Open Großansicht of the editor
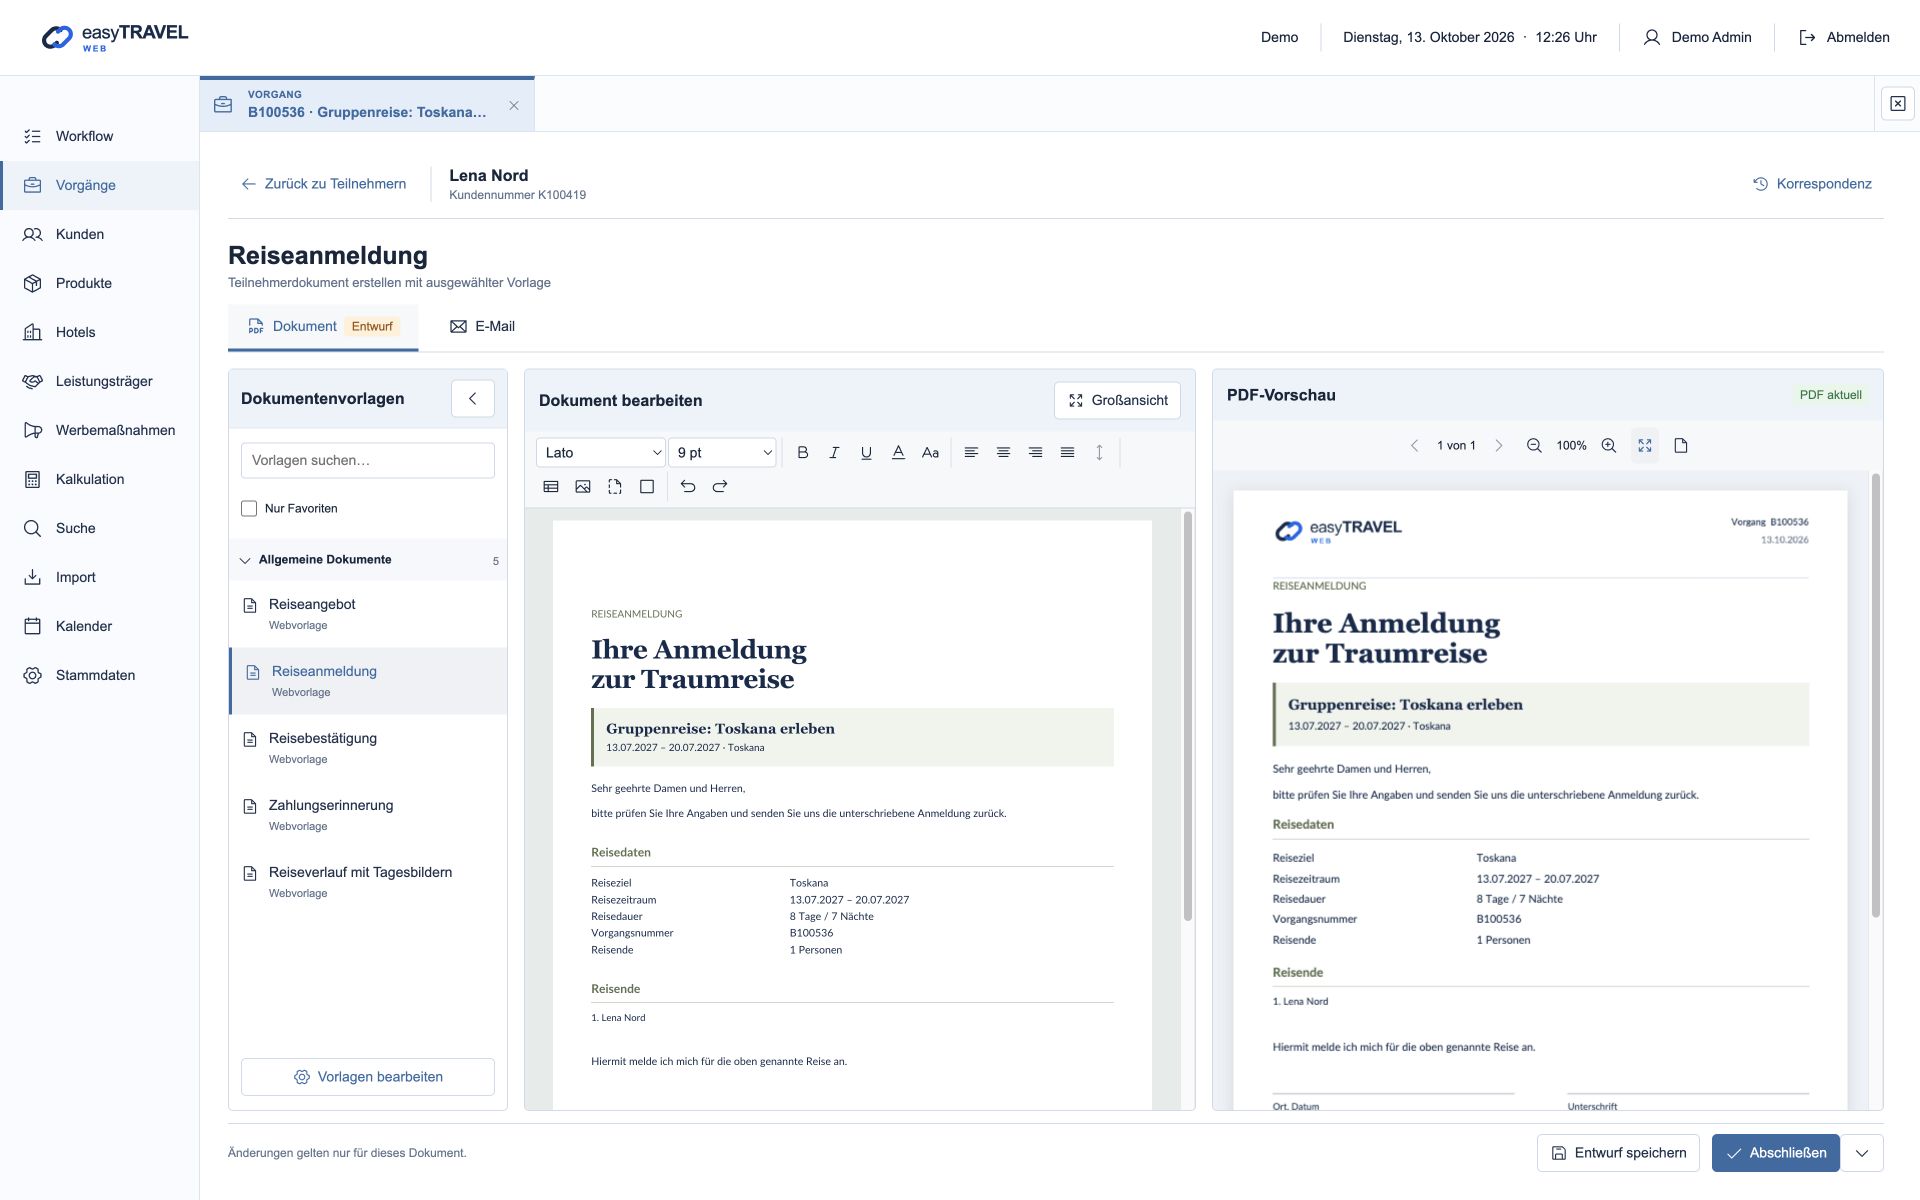 coord(1118,400)
